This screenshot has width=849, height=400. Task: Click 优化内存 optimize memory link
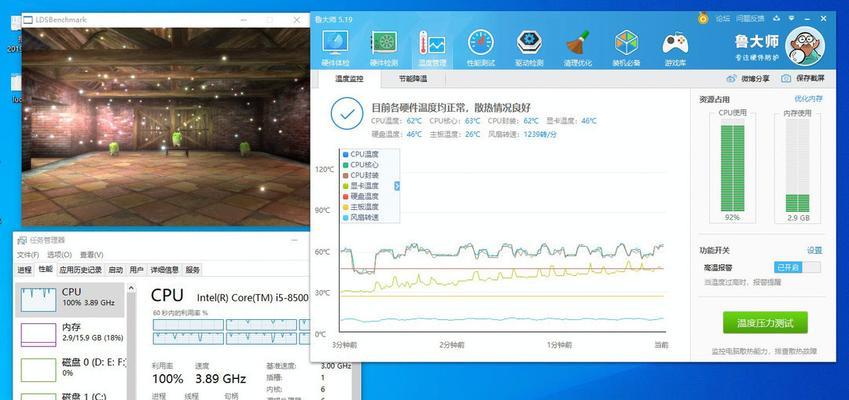808,99
